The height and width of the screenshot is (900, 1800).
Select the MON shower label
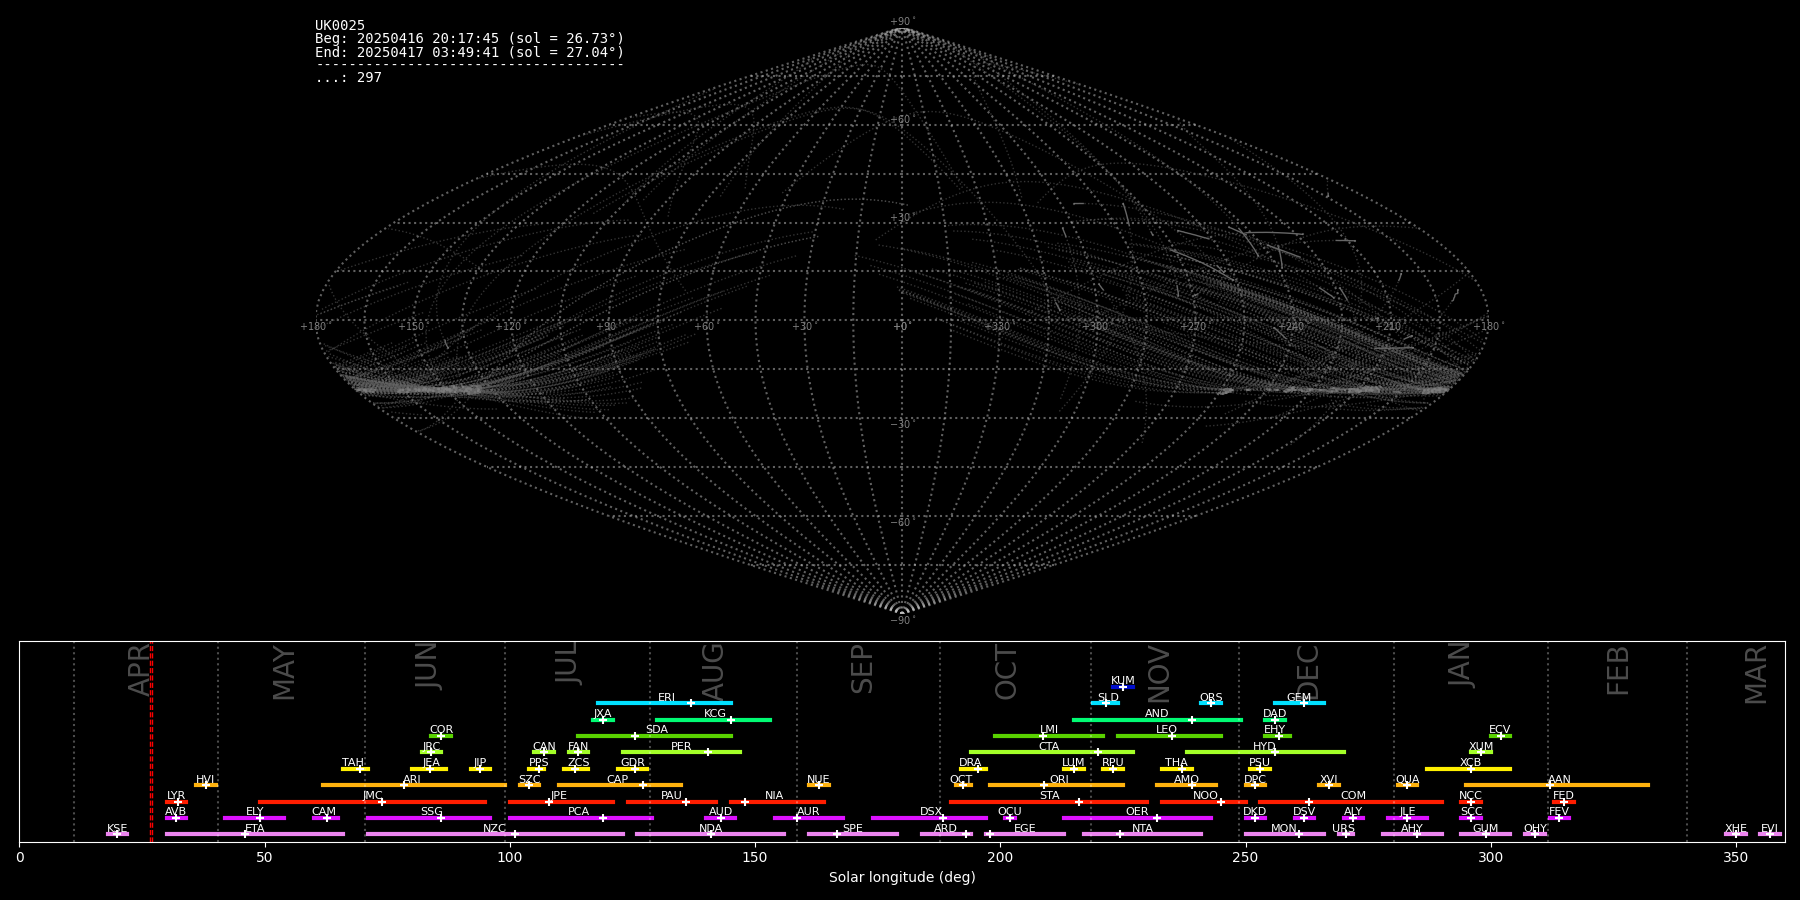(1284, 829)
